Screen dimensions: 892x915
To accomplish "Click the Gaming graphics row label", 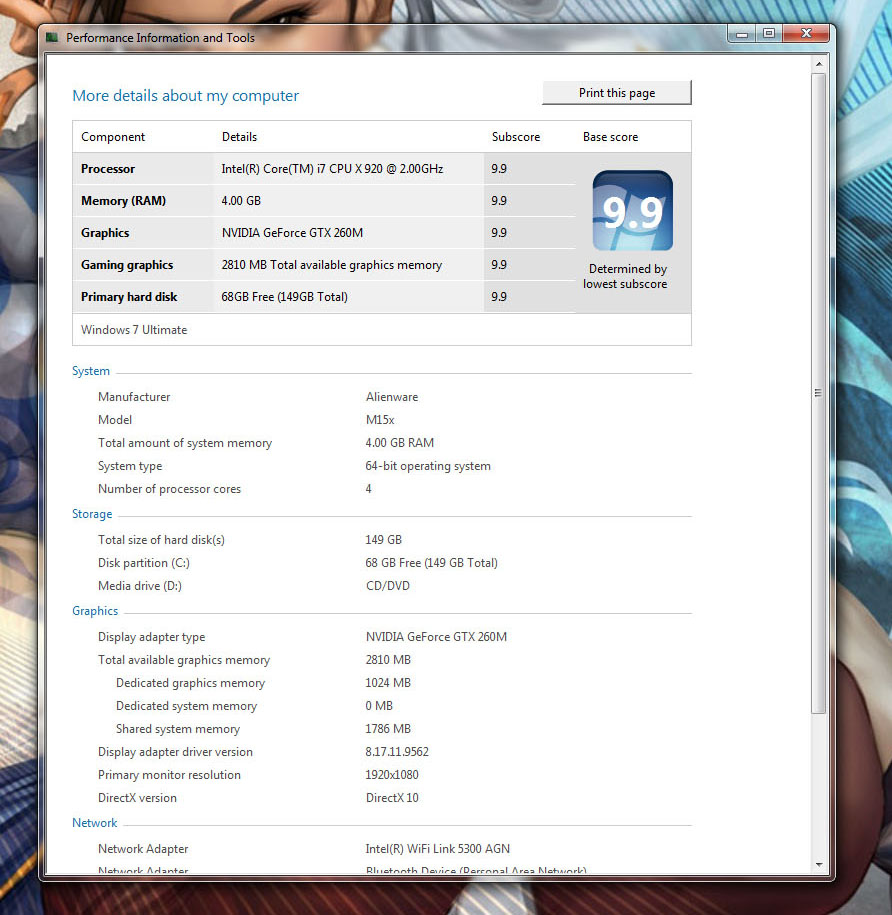I will coord(127,265).
